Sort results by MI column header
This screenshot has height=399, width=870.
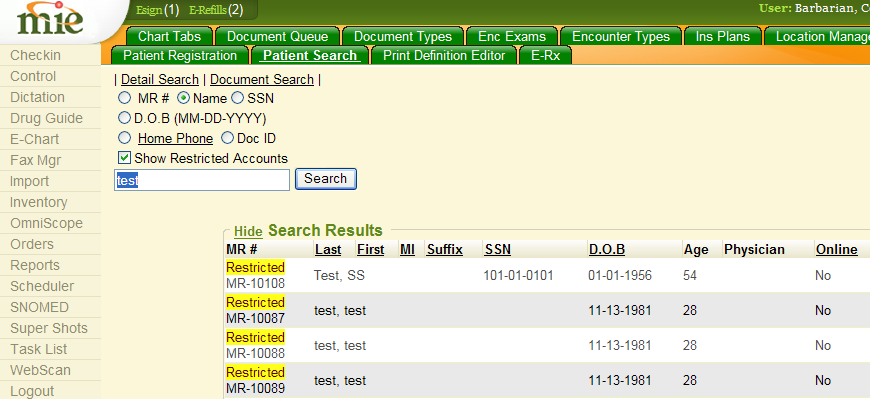click(407, 250)
